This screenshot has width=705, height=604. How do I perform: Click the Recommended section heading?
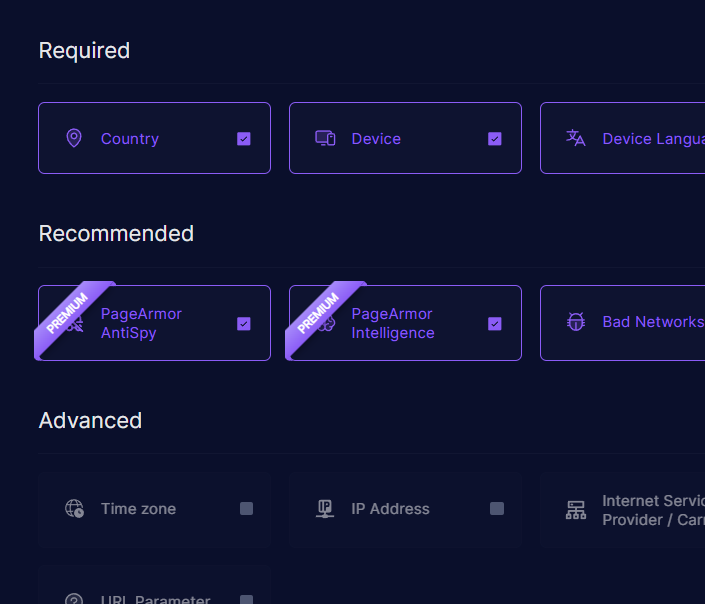[116, 233]
